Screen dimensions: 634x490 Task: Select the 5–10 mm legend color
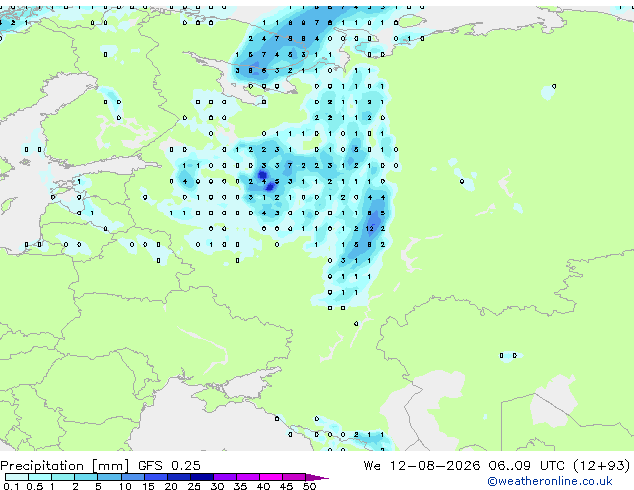(x=109, y=477)
